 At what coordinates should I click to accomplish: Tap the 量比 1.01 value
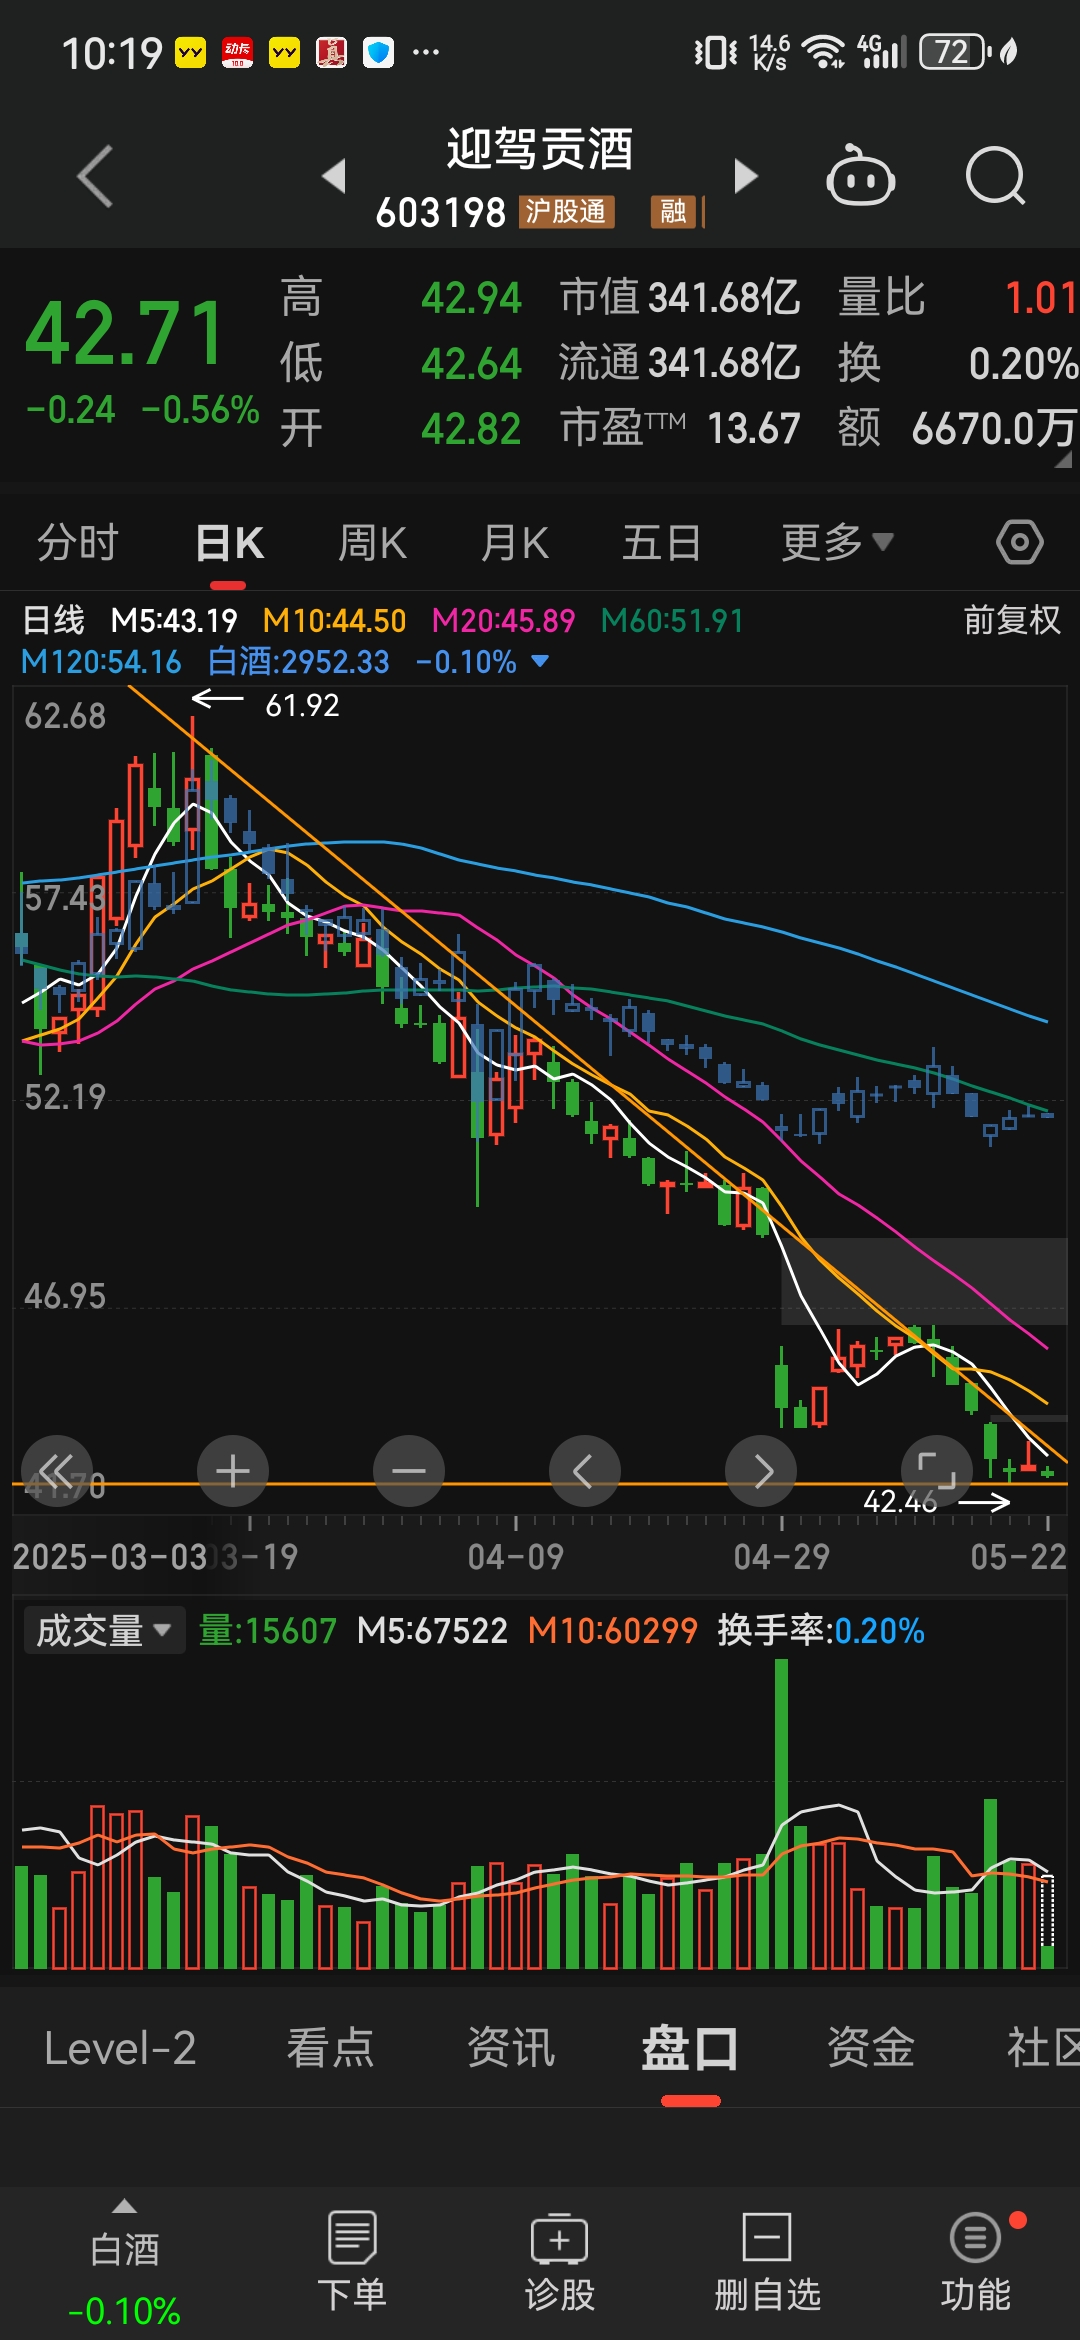click(957, 298)
